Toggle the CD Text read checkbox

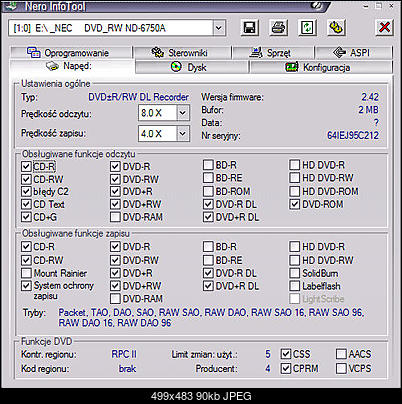click(x=26, y=204)
